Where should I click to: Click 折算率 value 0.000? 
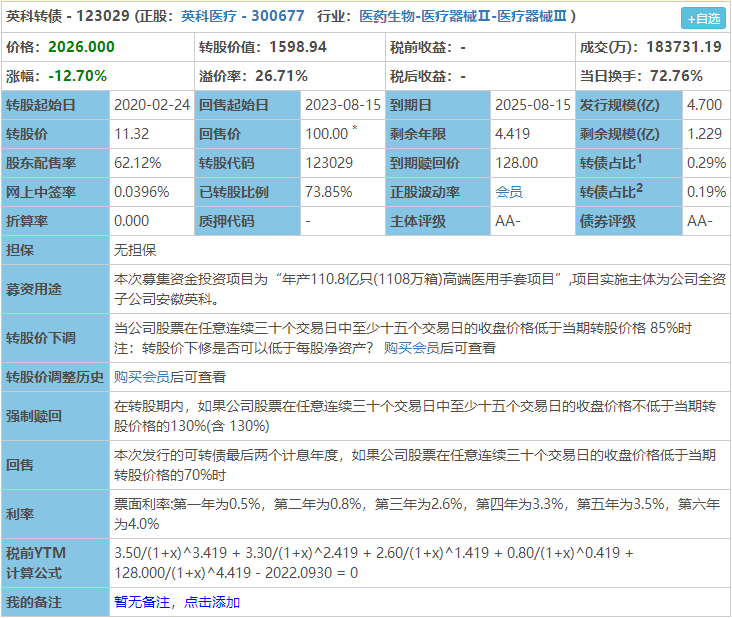click(132, 221)
